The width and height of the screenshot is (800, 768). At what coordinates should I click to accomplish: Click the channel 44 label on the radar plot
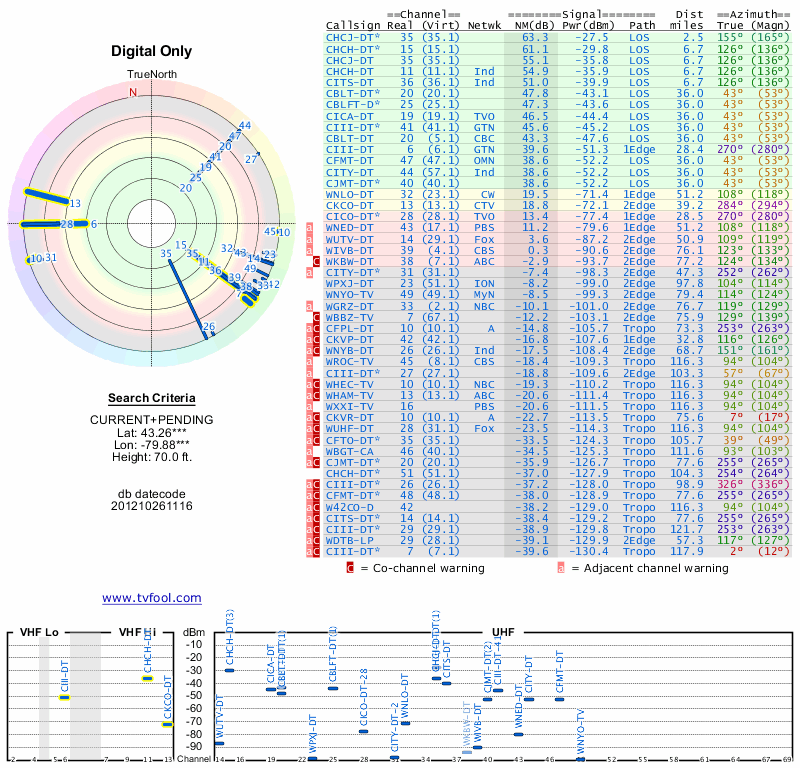point(245,126)
